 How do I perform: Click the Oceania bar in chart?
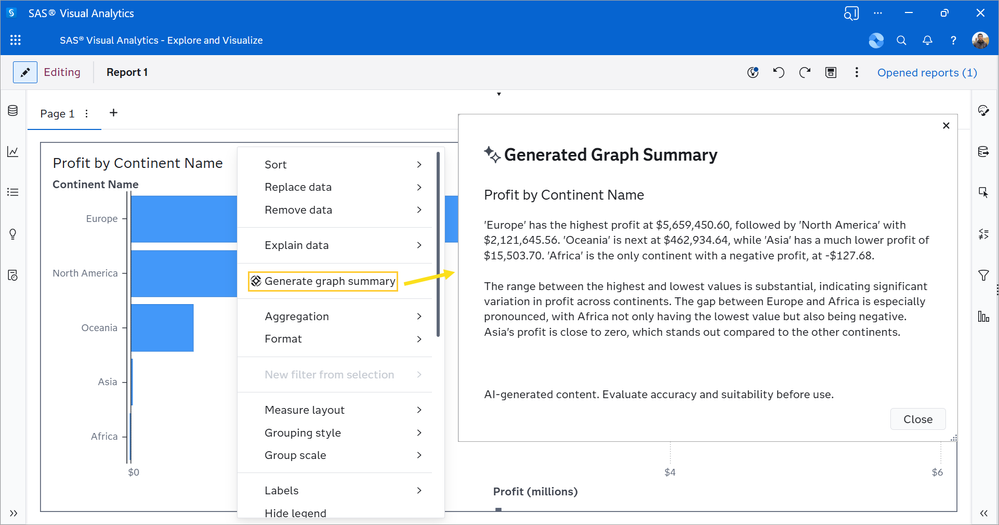coord(162,327)
